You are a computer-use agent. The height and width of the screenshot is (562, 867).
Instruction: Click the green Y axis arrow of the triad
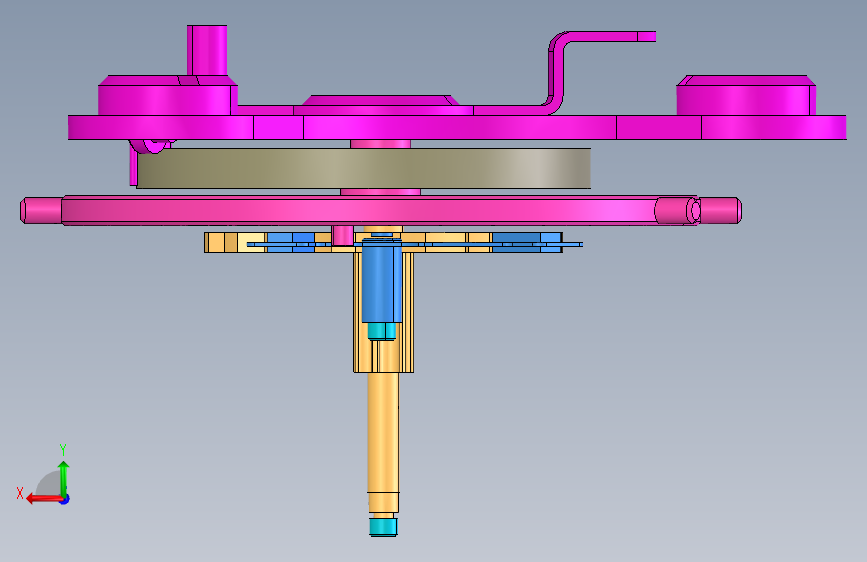click(64, 478)
